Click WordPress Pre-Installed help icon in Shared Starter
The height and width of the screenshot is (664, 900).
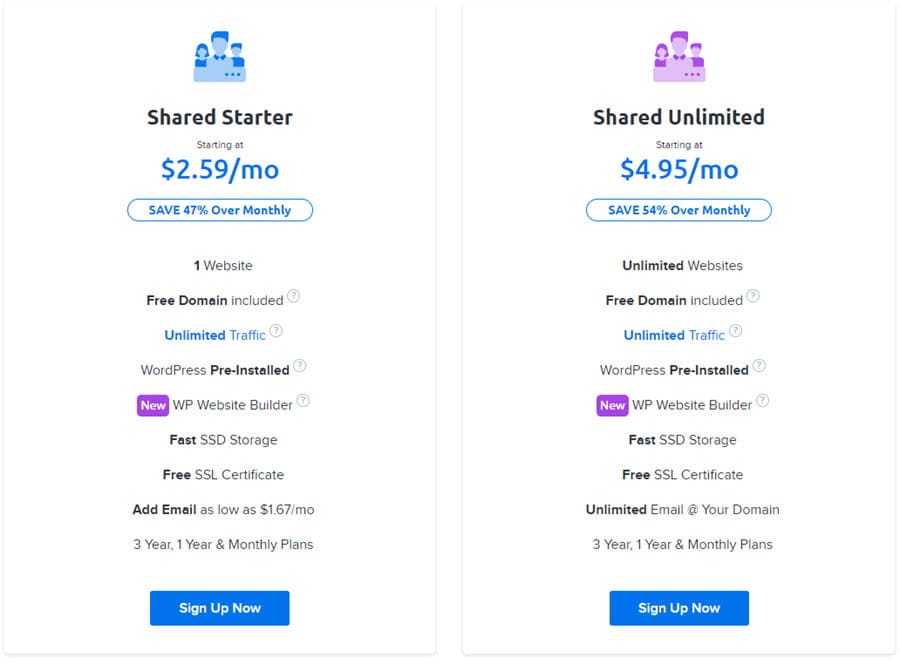coord(299,367)
